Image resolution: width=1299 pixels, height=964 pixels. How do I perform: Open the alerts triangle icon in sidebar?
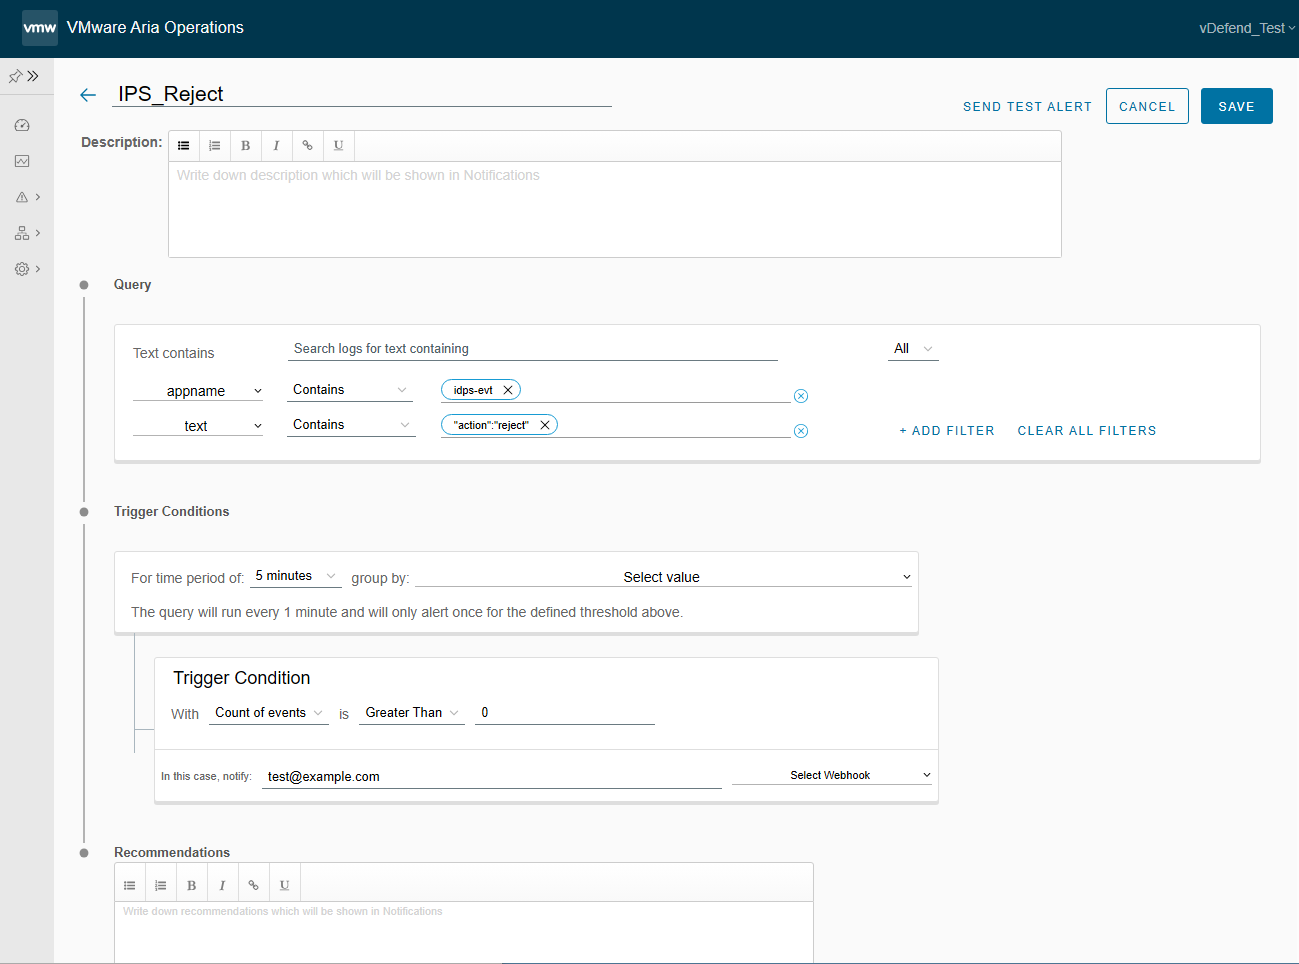22,197
